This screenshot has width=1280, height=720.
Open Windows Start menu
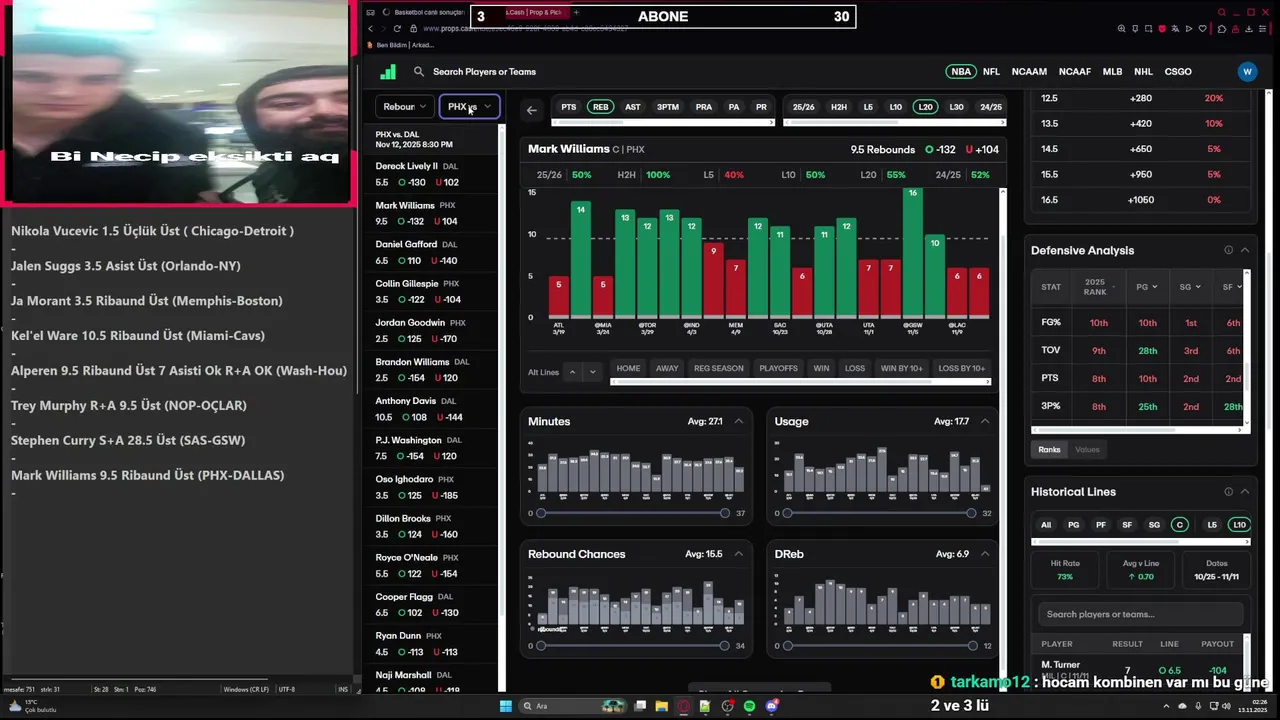[x=506, y=706]
